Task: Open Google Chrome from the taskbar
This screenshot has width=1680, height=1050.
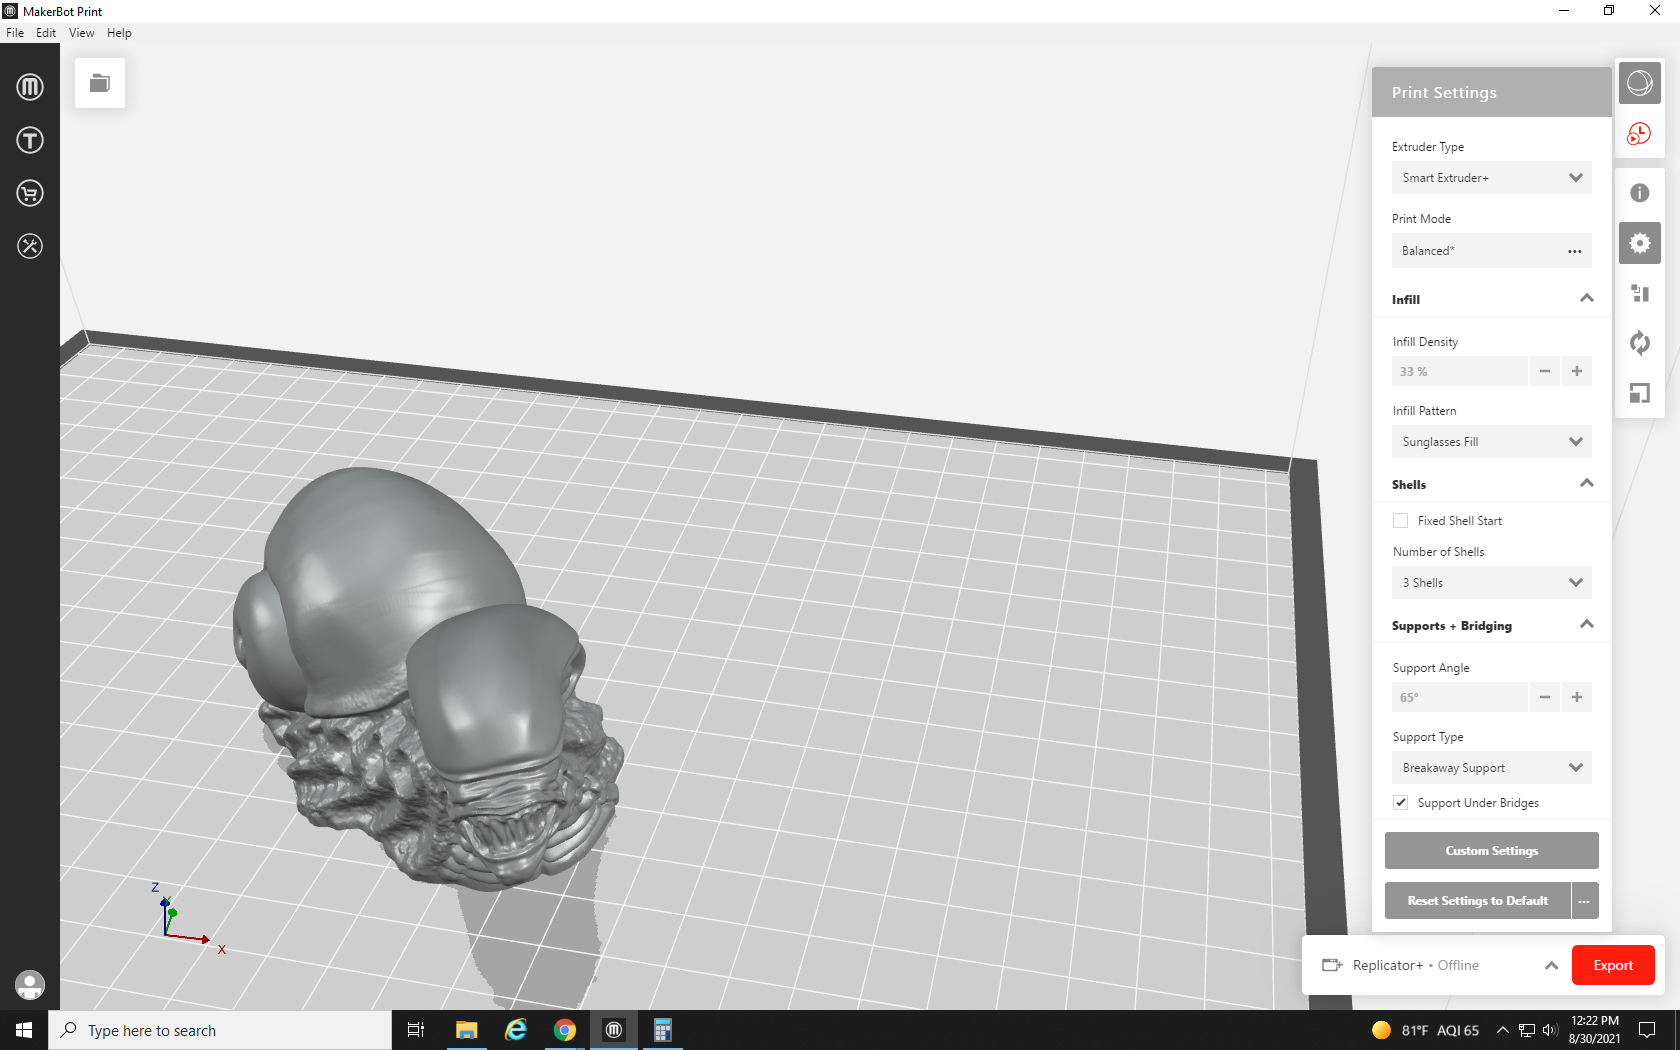Action: (x=565, y=1030)
